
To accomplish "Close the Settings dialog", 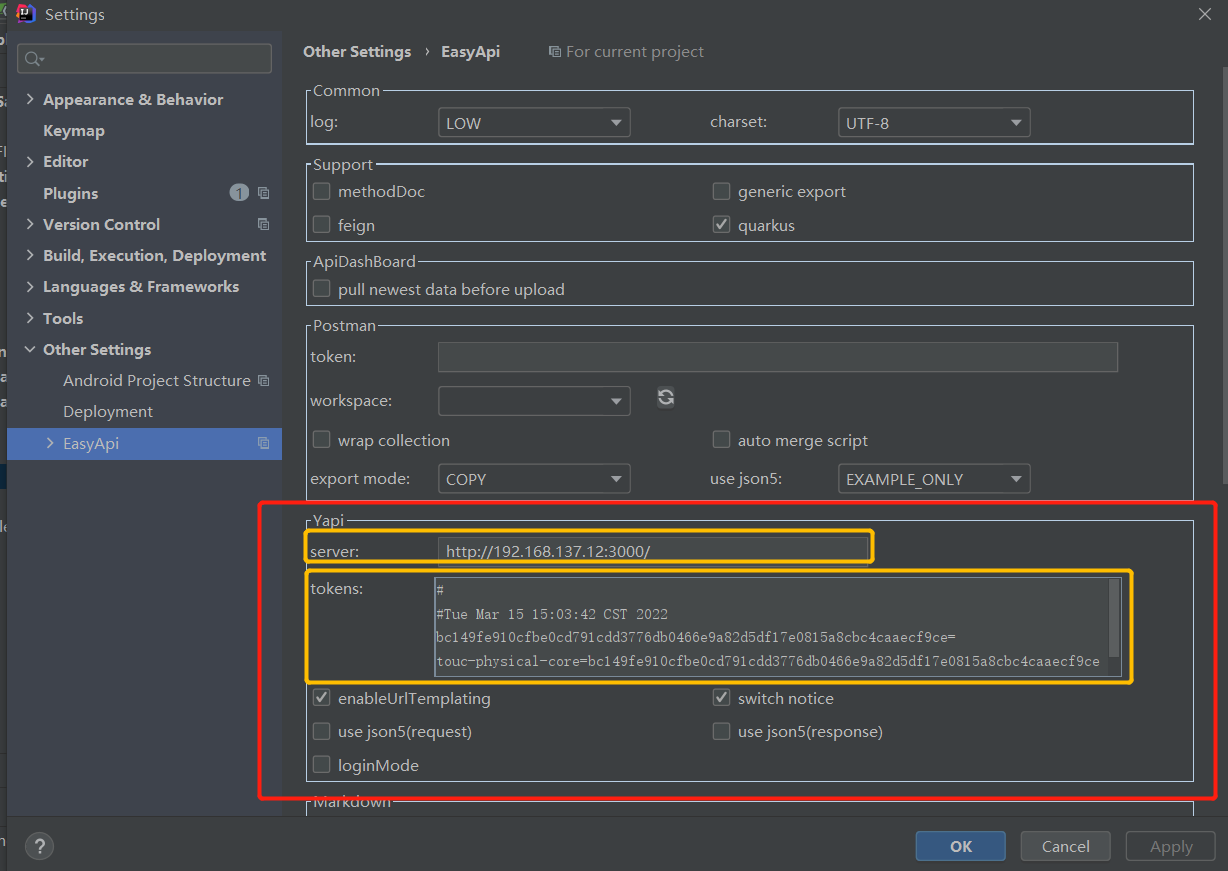I will point(1206,14).
